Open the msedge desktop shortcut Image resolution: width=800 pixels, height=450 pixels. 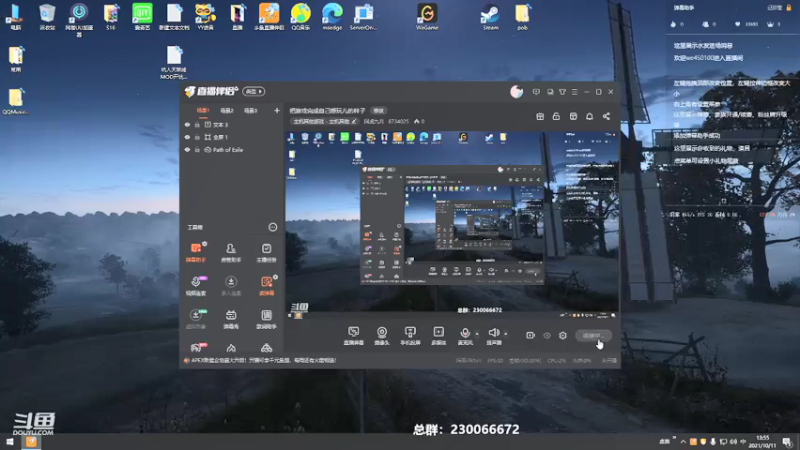click(332, 17)
